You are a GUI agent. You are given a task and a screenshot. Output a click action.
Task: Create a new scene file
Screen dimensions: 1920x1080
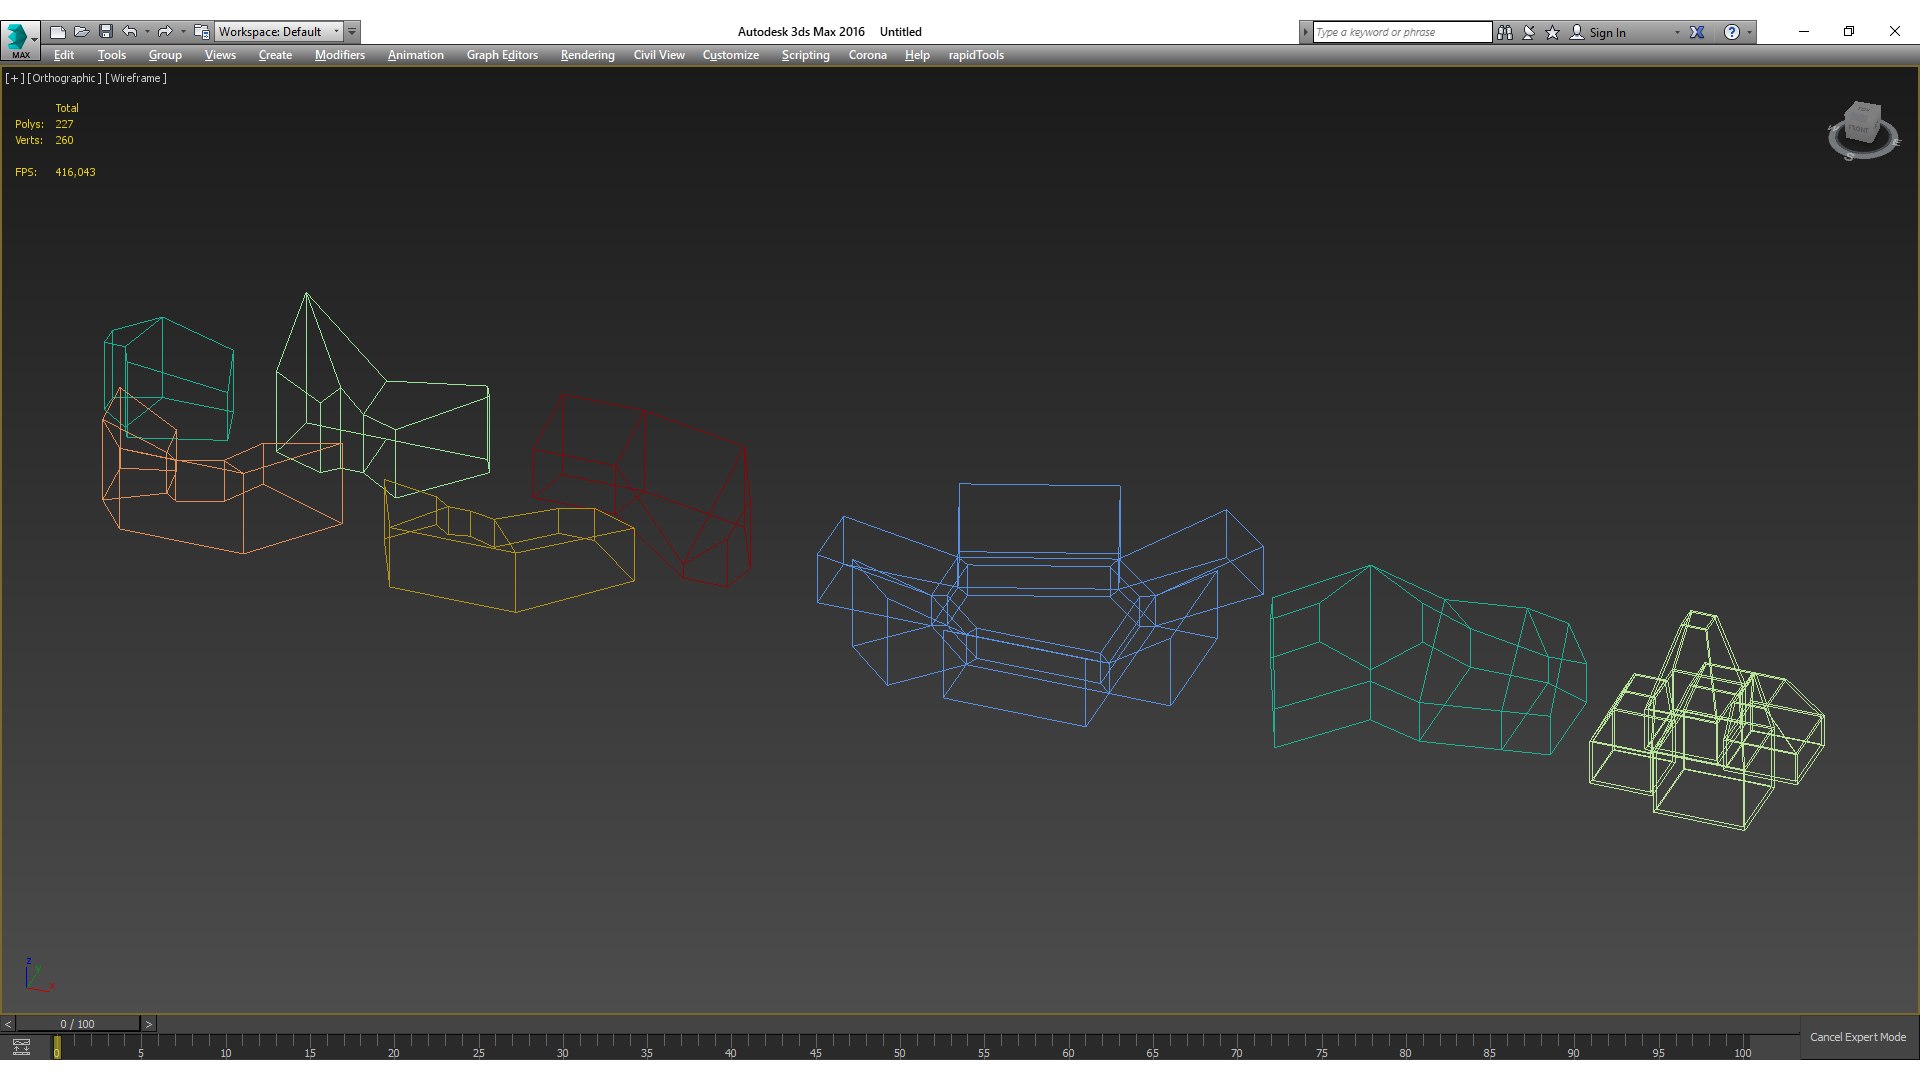point(57,32)
